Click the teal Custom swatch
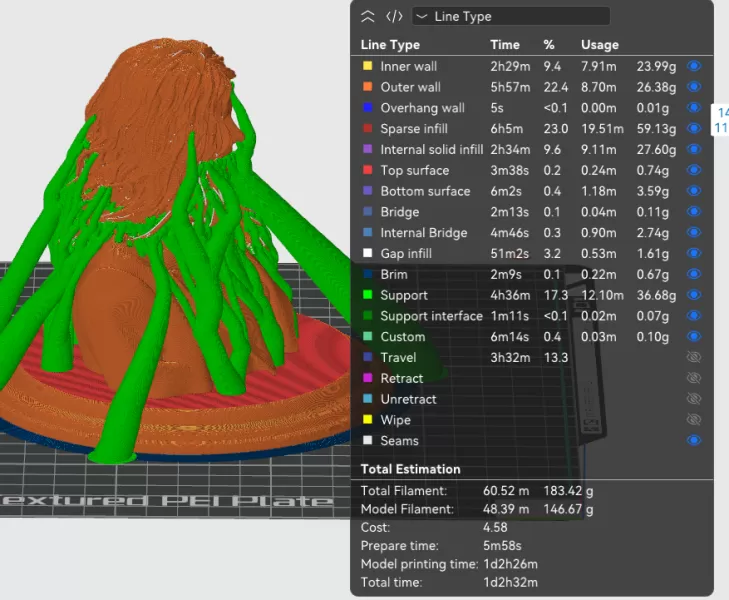 367,336
